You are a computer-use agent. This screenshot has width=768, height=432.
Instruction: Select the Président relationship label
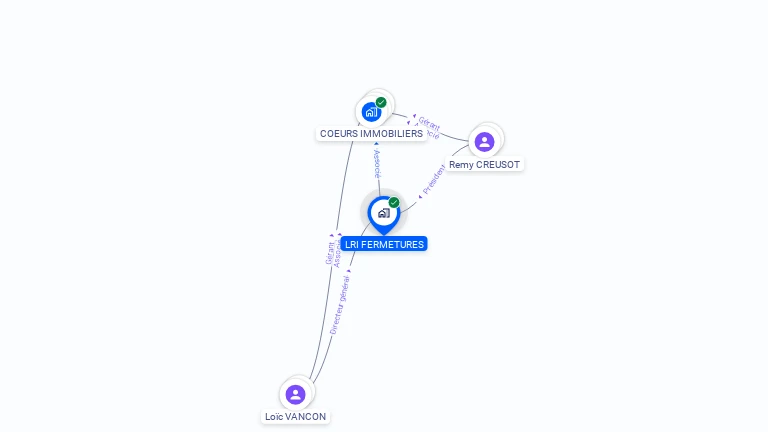click(434, 179)
